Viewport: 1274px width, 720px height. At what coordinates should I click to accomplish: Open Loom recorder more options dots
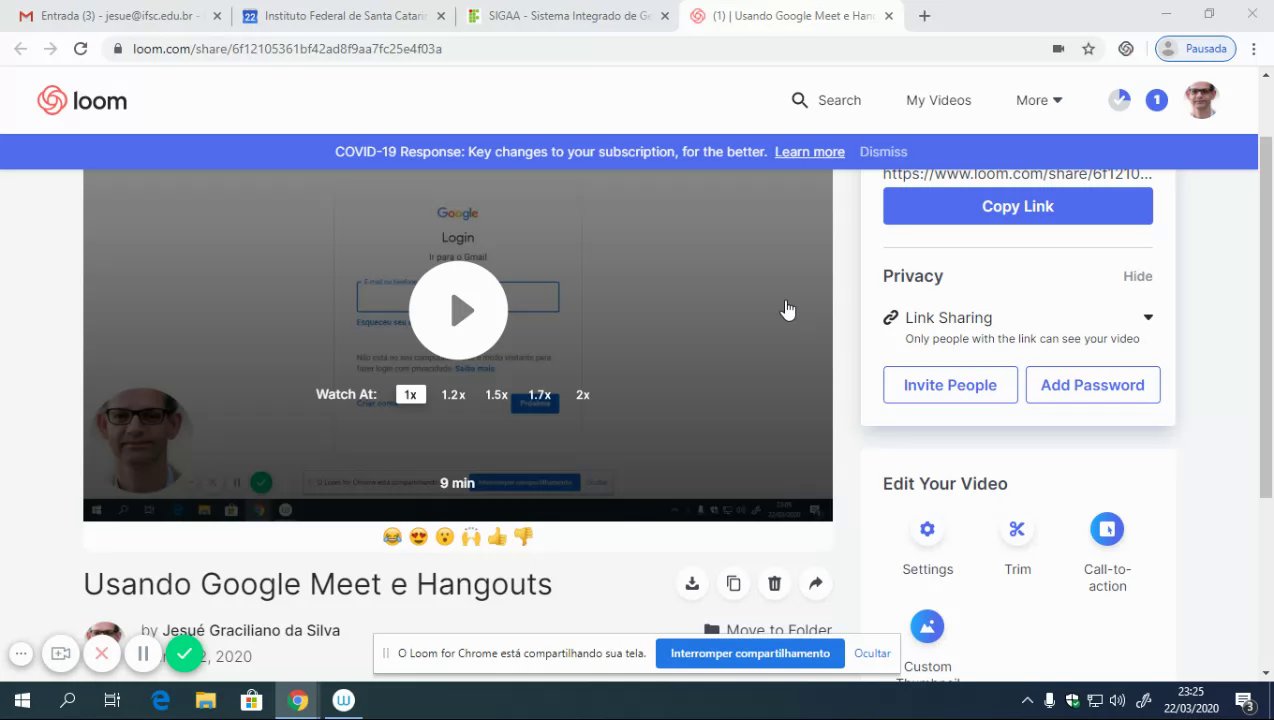pyautogui.click(x=21, y=654)
